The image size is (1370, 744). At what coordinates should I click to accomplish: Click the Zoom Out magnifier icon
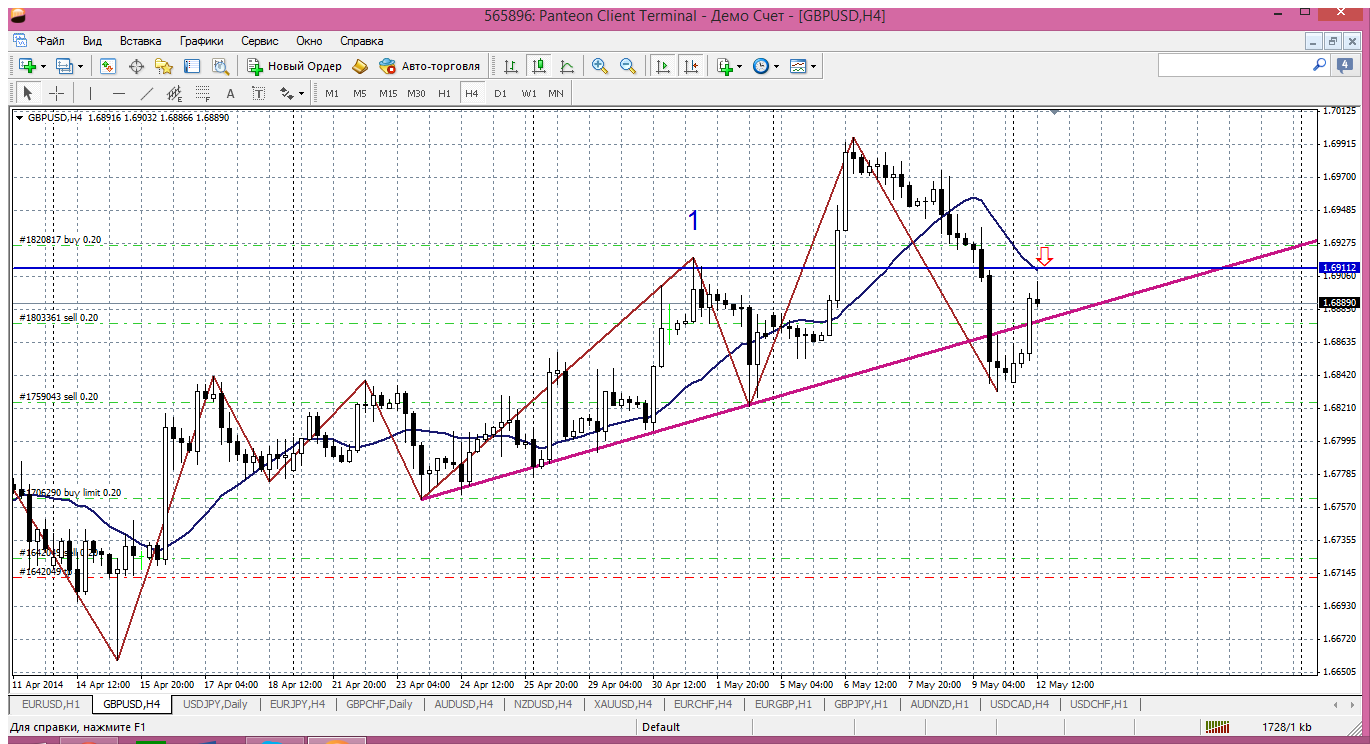point(628,66)
